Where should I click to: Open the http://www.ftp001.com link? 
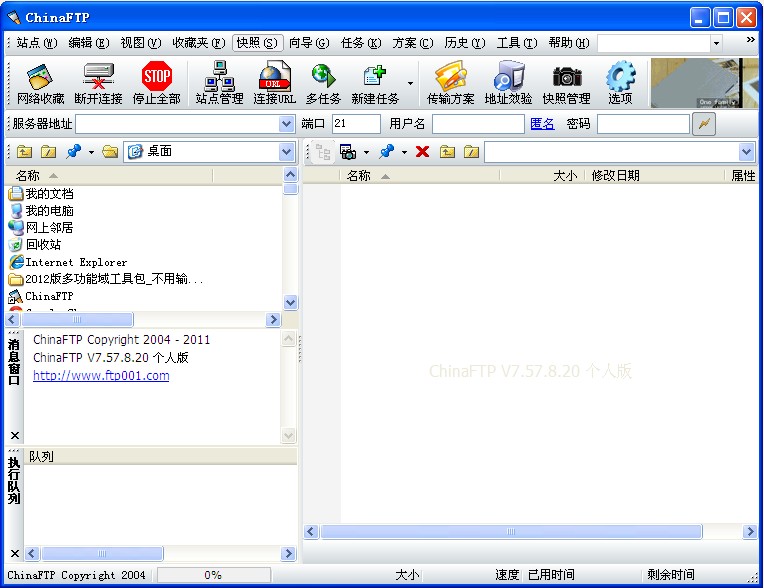point(101,376)
